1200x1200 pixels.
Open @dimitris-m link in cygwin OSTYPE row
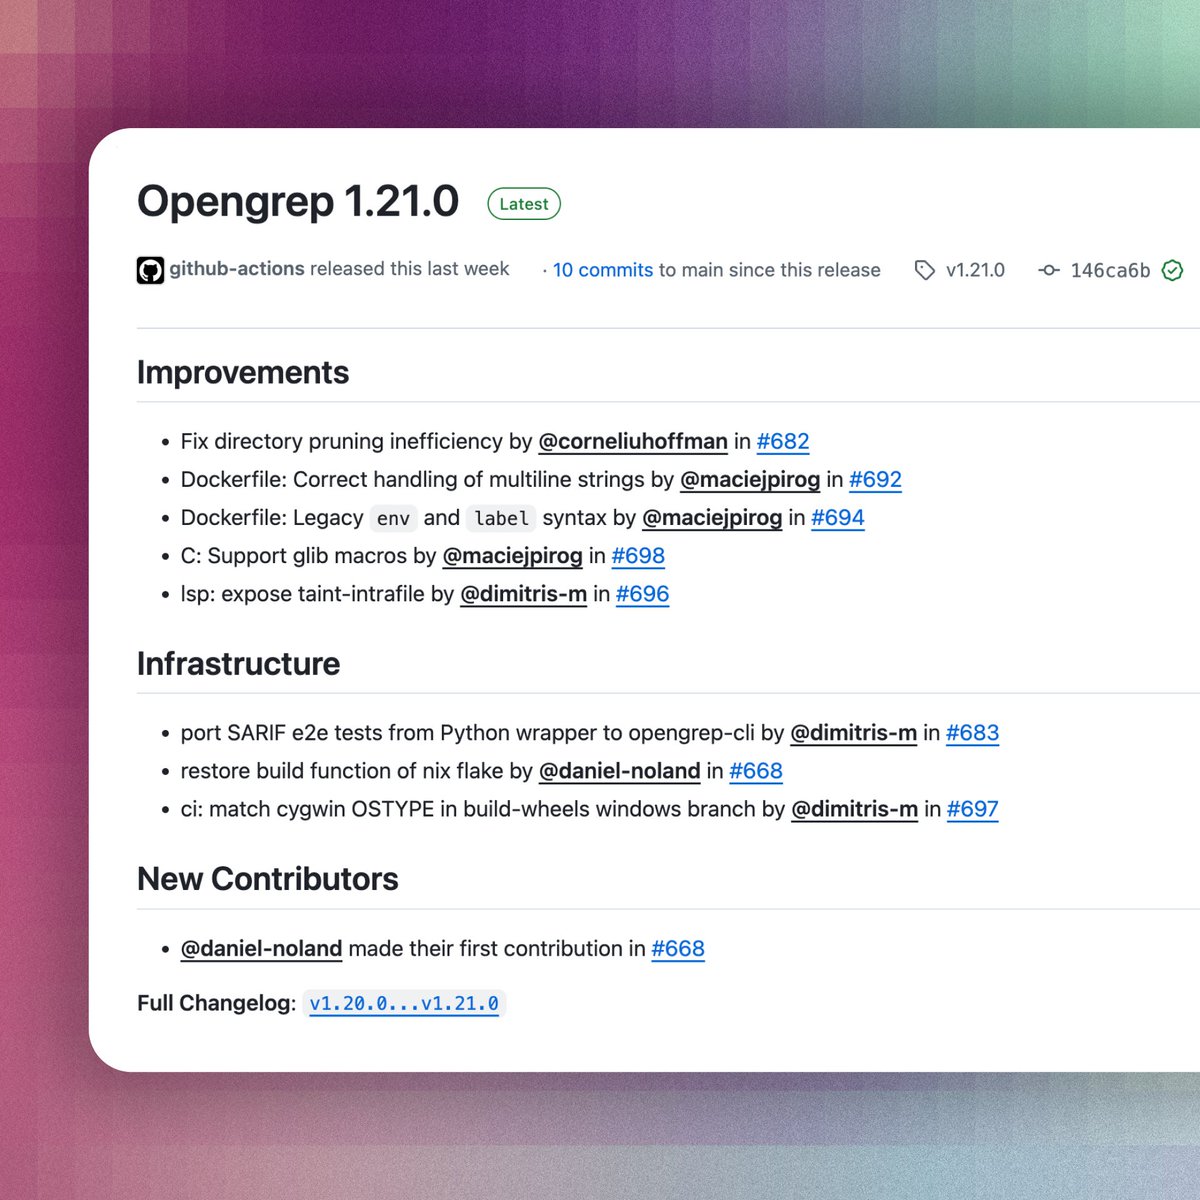[854, 808]
